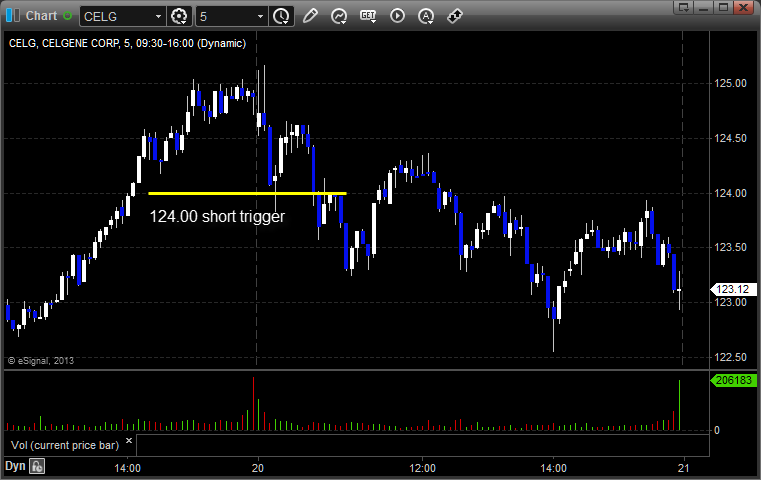761x480 pixels.
Task: Click the tall green volume bar at far right
Action: (x=679, y=405)
